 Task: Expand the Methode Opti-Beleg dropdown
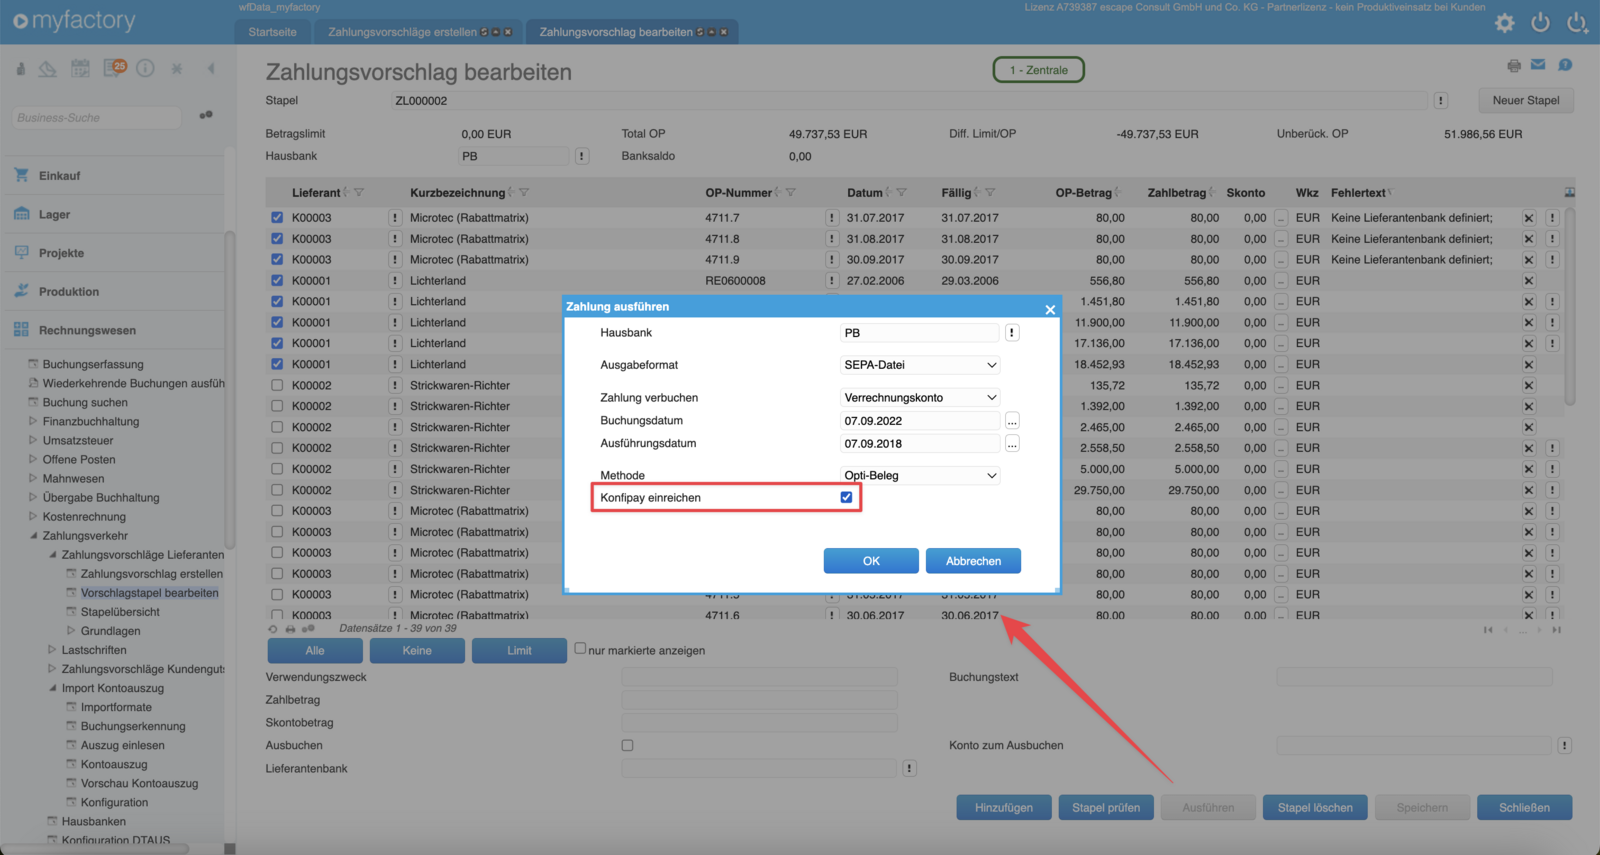920,475
